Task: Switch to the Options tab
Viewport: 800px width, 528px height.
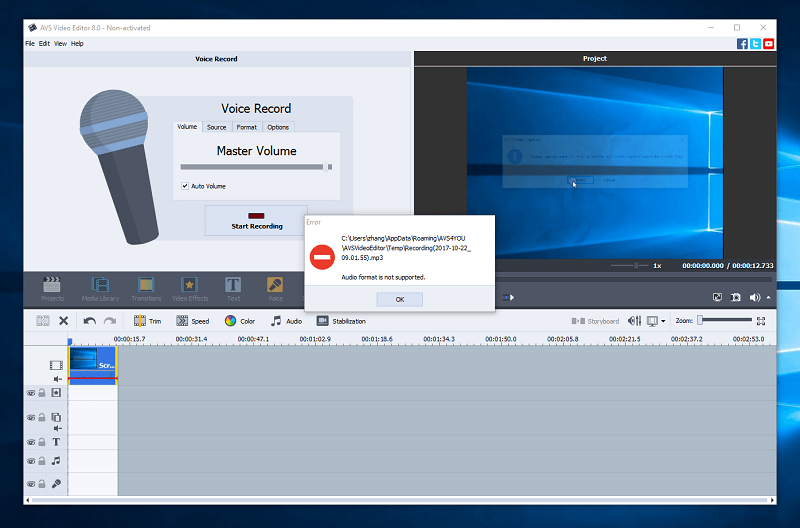Action: point(278,127)
